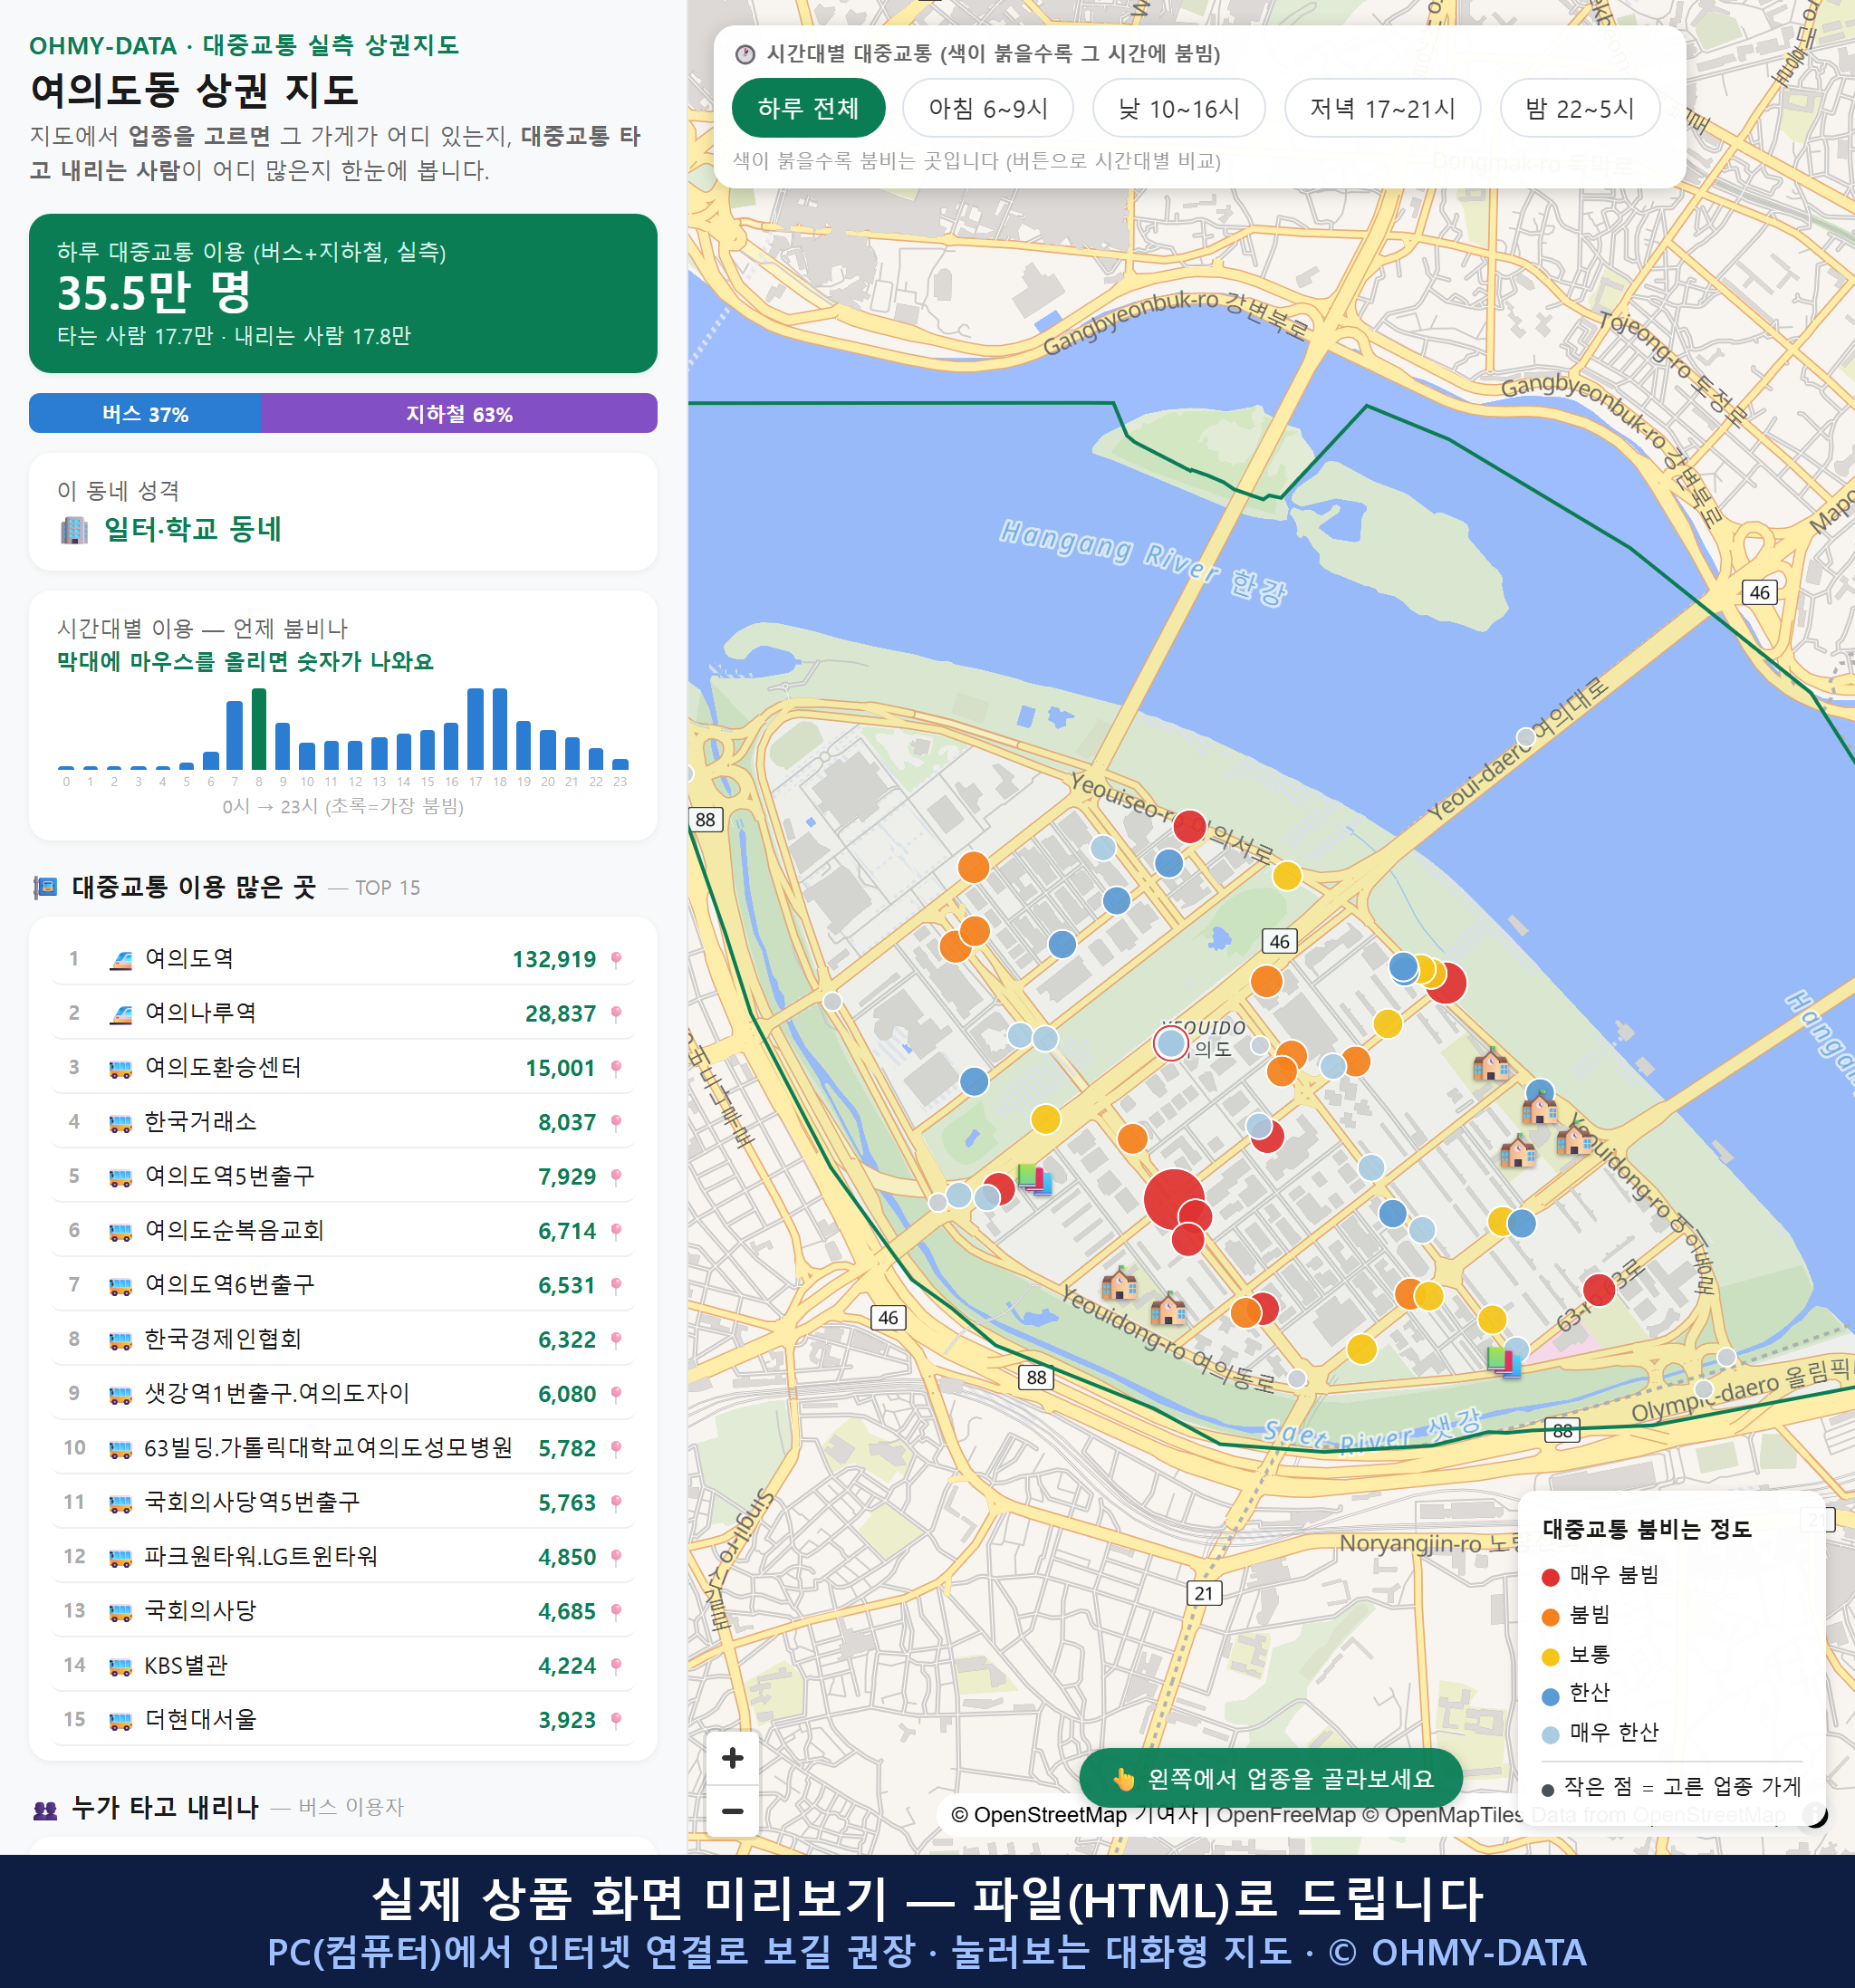Image resolution: width=1855 pixels, height=1988 pixels.
Task: Open the OpenFreeMap attribution link
Action: (x=1287, y=1815)
